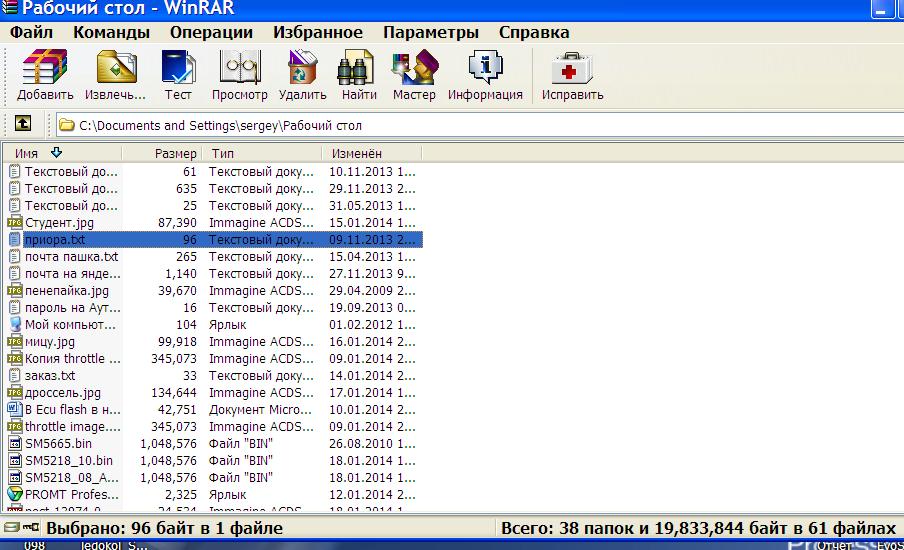Select the BIN file icon of SM5665.bin
This screenshot has height=550, width=904.
pos(15,443)
